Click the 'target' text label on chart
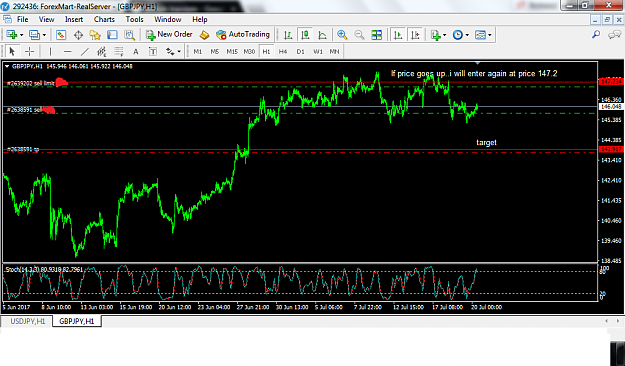Image resolution: width=625 pixels, height=366 pixels. click(486, 142)
